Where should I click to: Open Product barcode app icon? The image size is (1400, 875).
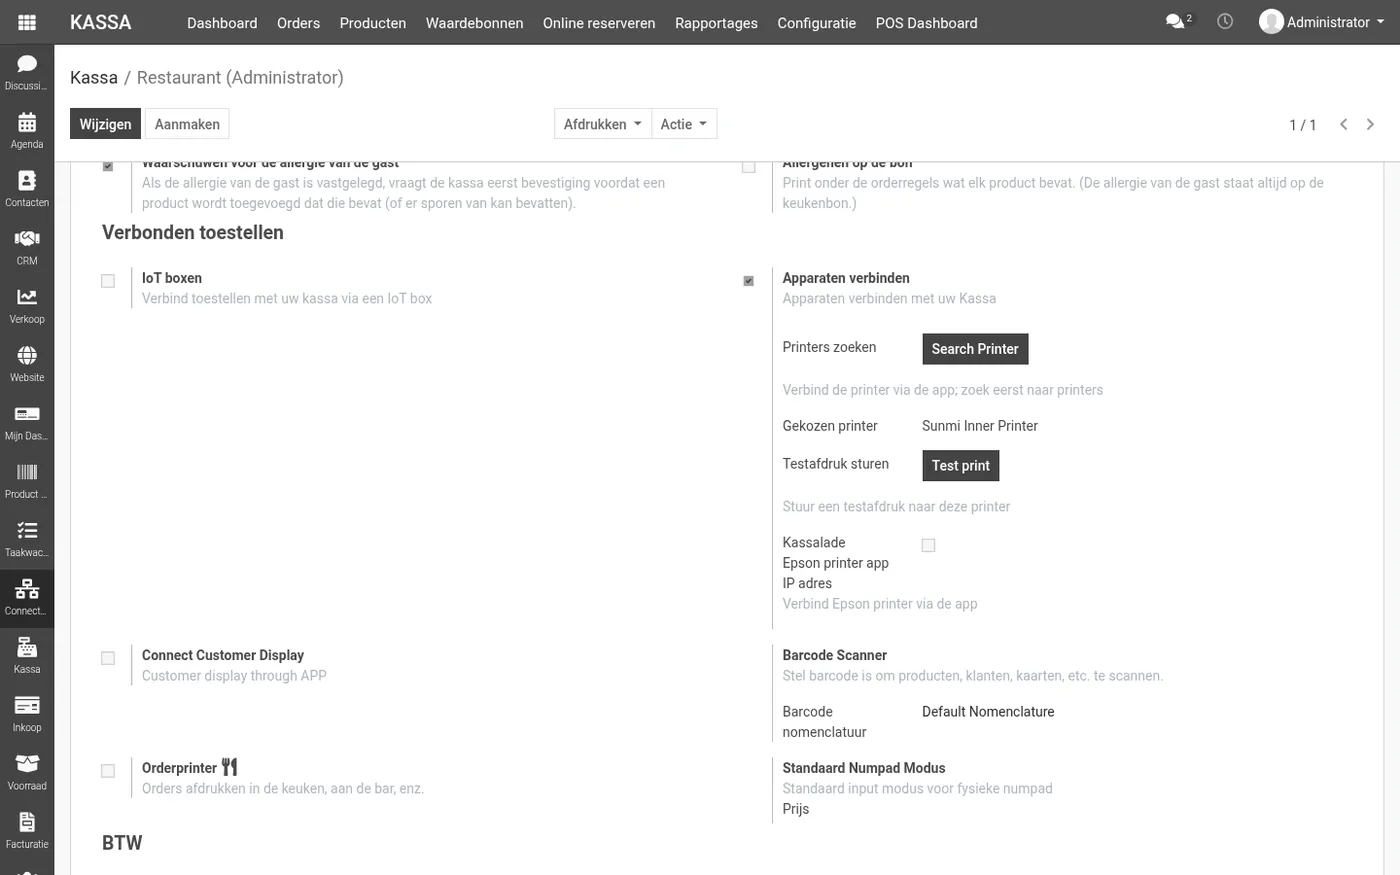coord(27,481)
